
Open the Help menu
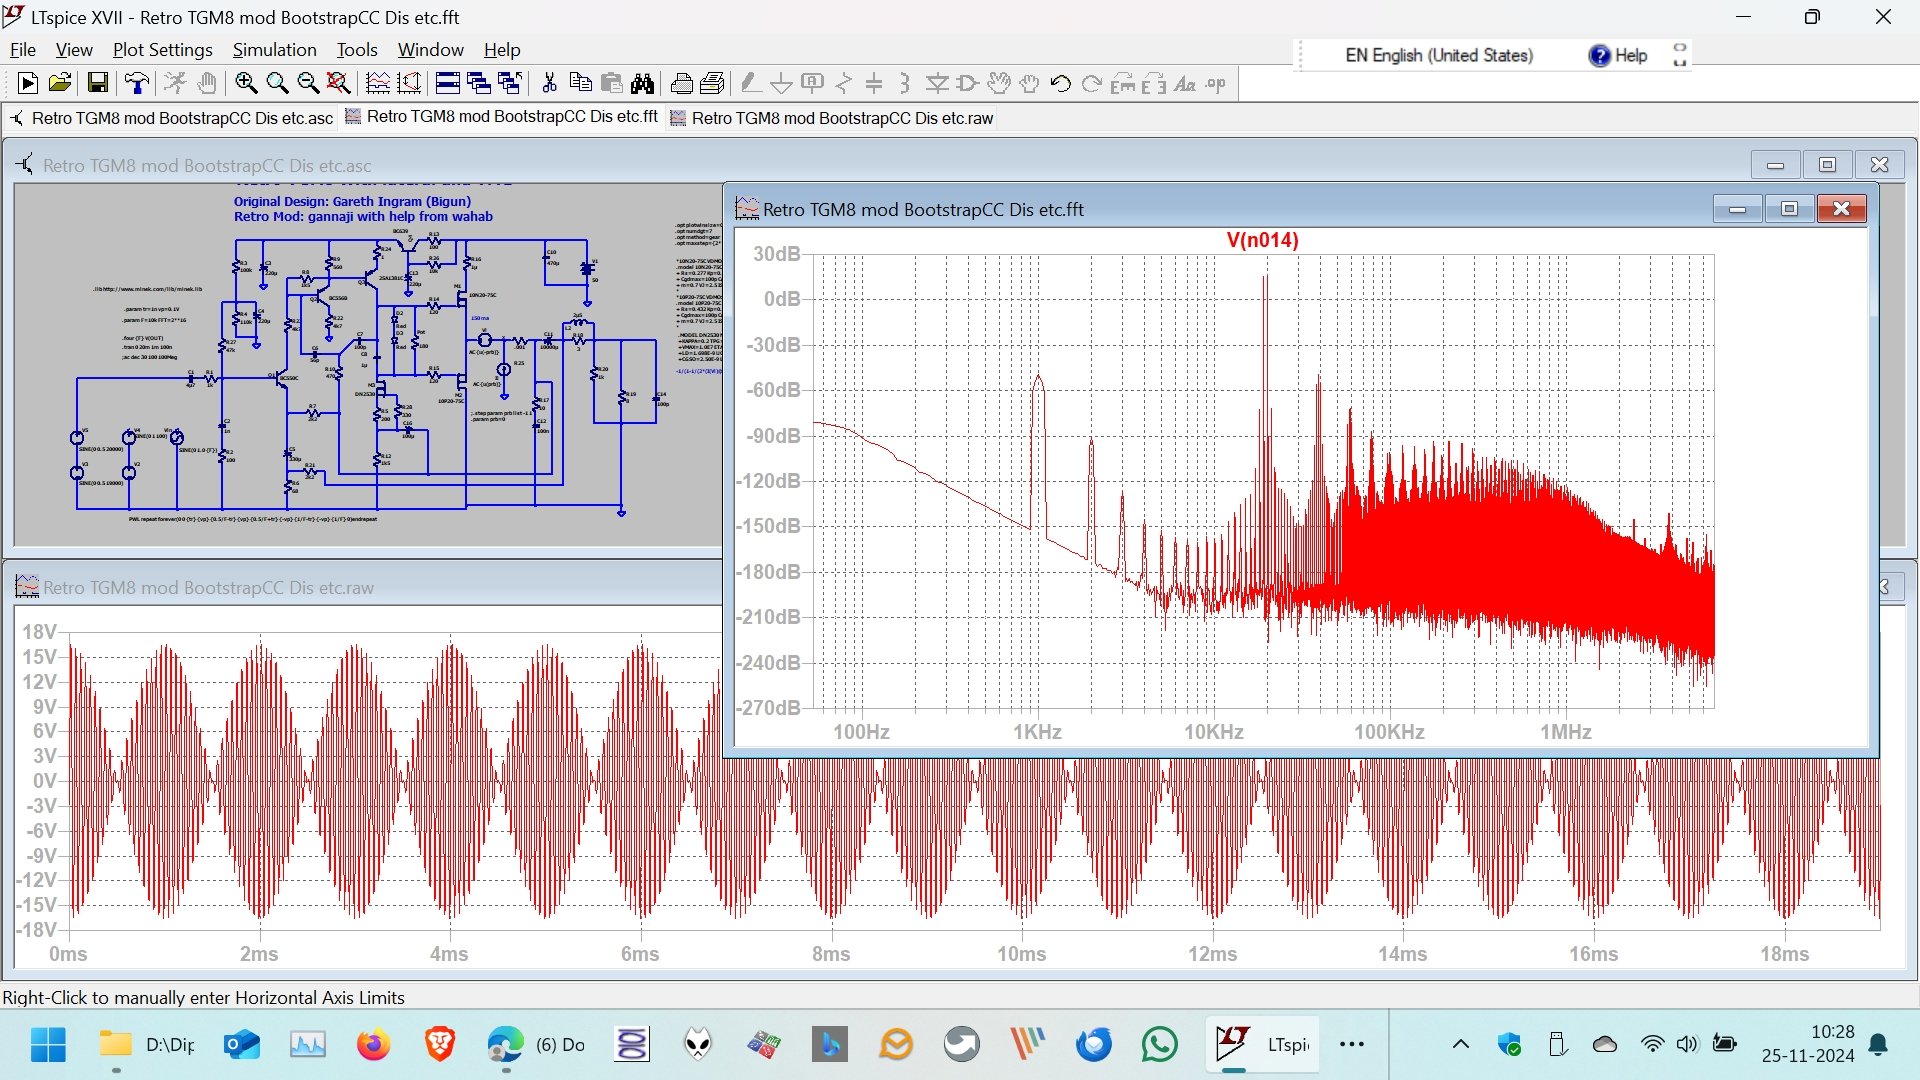(502, 50)
